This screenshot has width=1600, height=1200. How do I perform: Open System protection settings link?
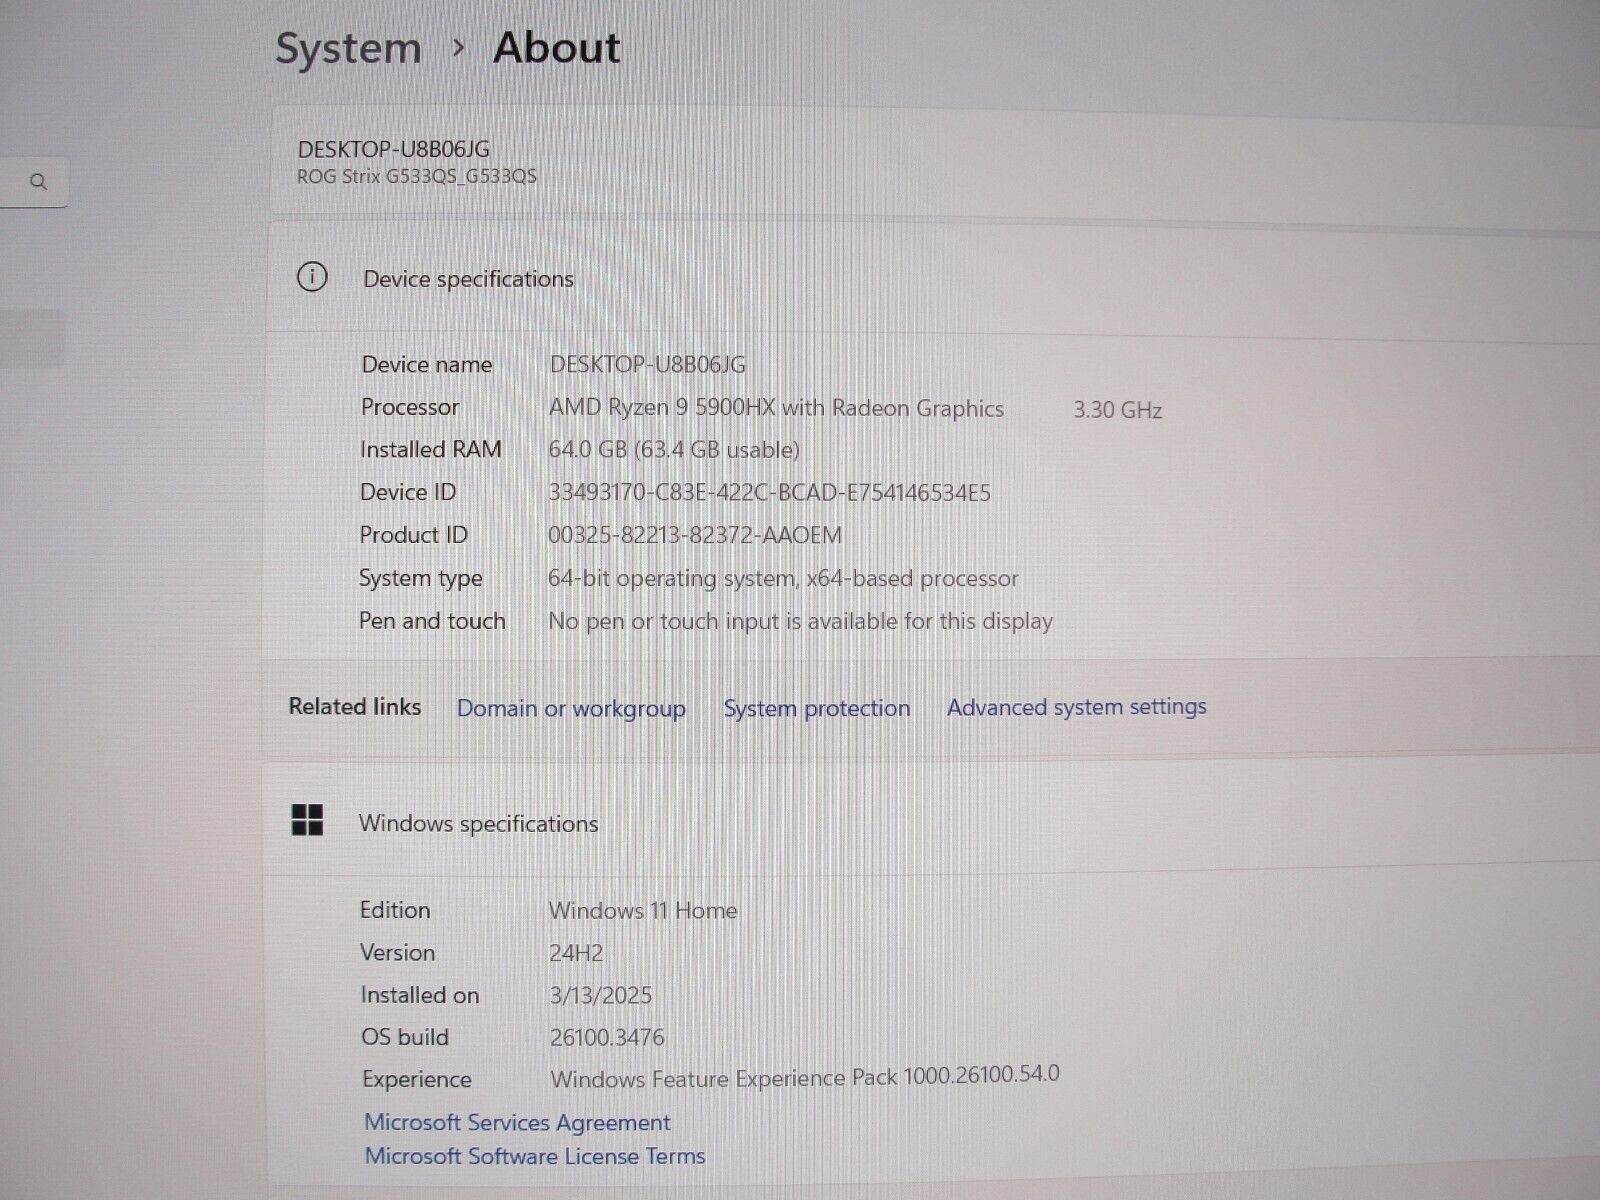(817, 708)
